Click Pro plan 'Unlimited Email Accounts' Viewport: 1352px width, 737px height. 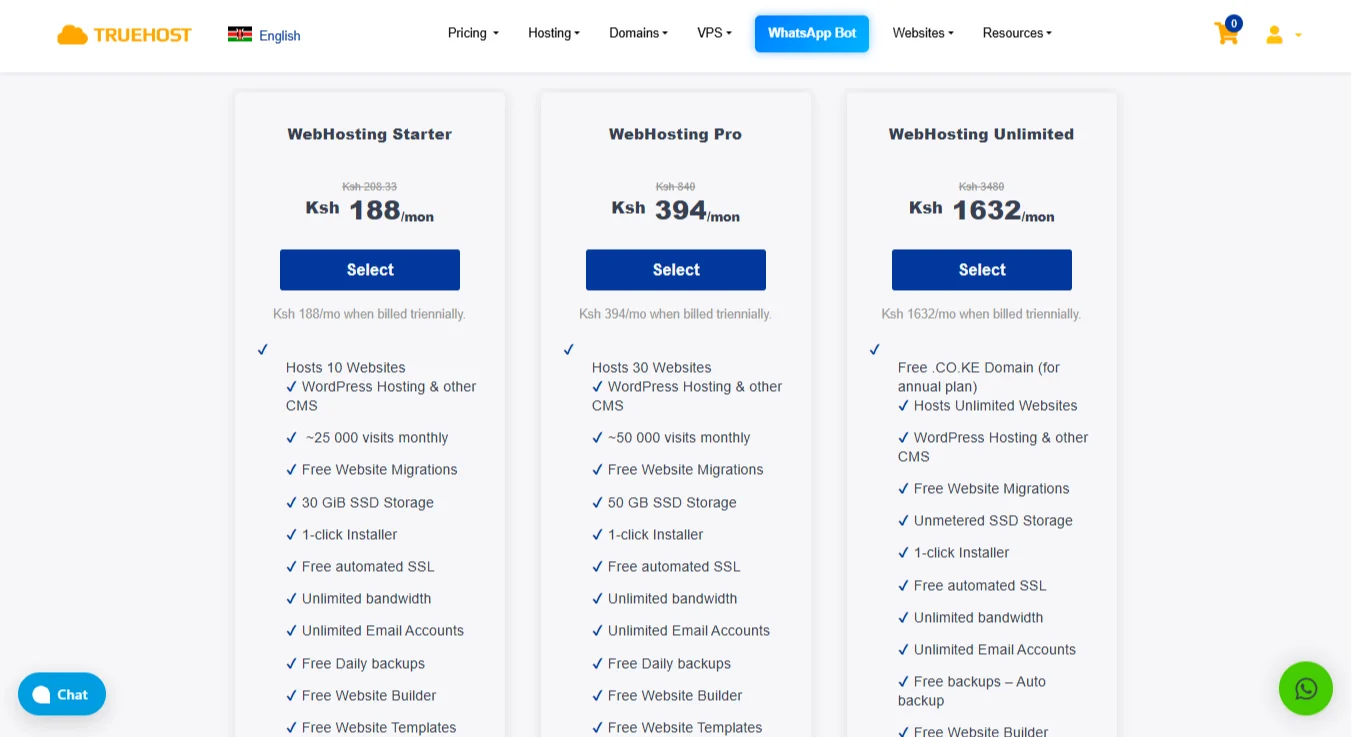[689, 631]
